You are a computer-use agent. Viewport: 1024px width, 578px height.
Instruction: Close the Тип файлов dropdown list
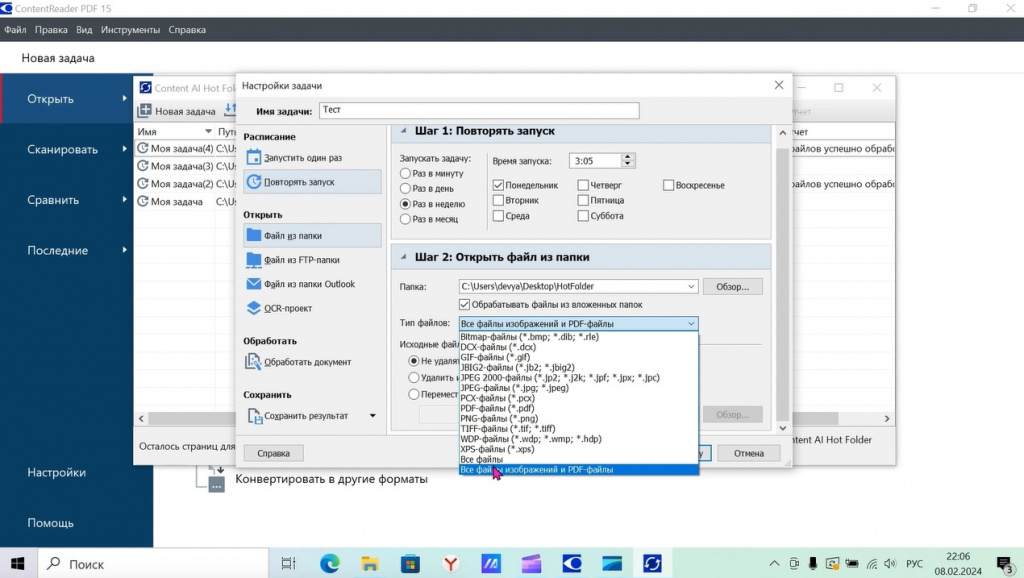pyautogui.click(x=691, y=323)
